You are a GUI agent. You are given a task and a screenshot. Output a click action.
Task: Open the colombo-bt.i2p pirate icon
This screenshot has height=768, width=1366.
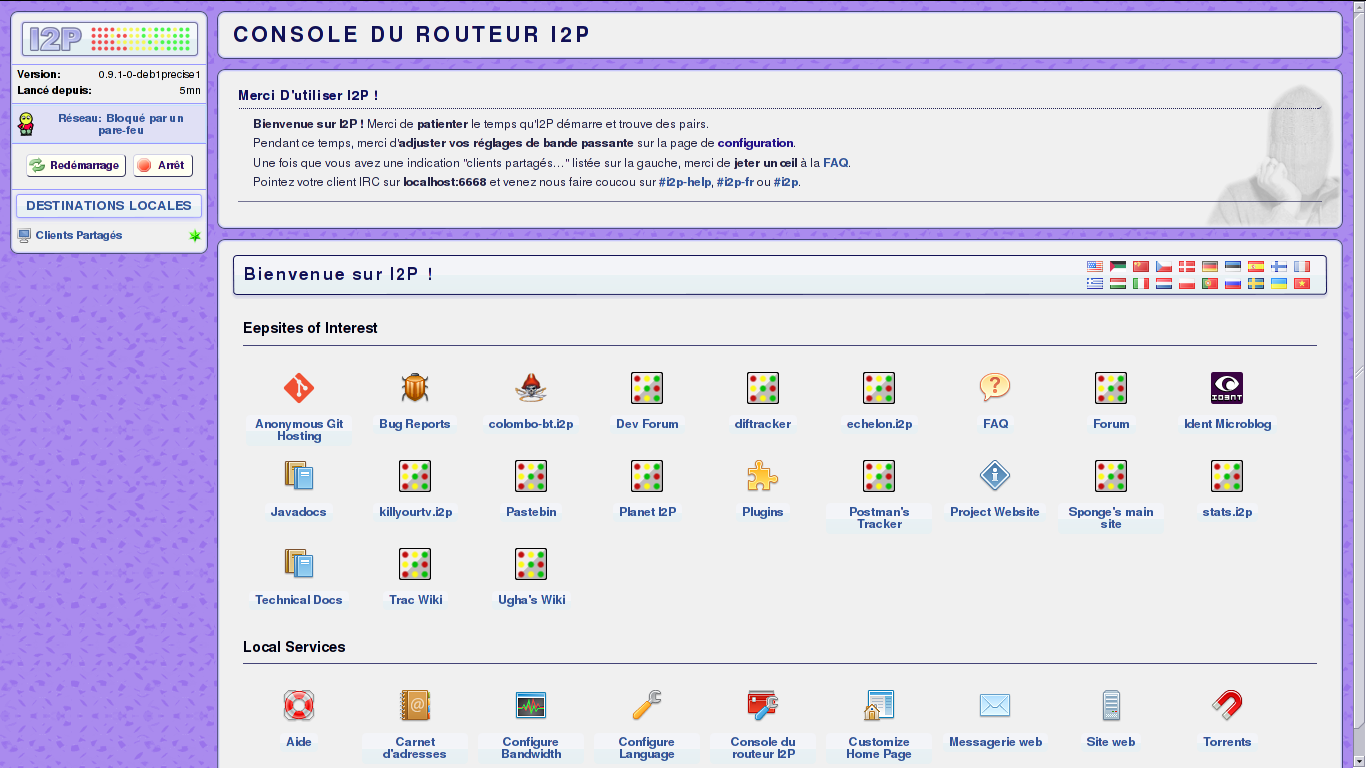(530, 387)
